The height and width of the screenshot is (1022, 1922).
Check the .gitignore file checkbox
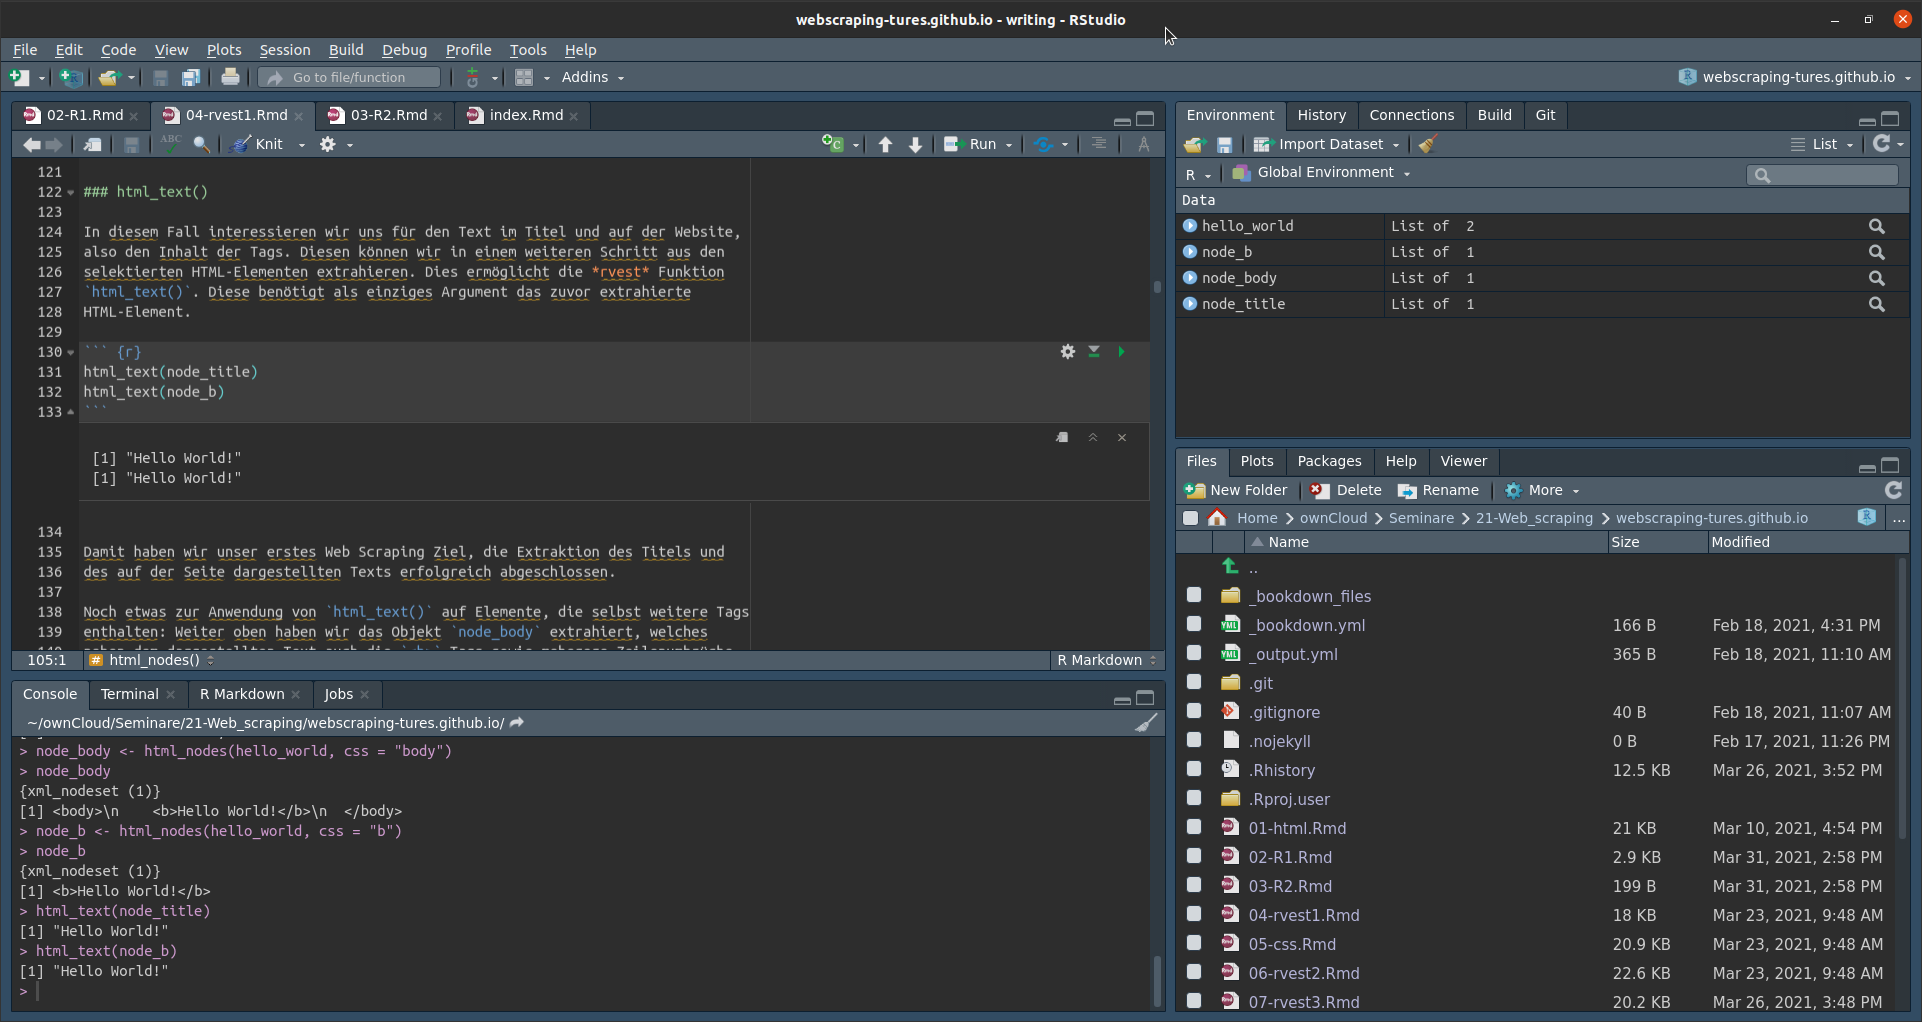[1194, 711]
